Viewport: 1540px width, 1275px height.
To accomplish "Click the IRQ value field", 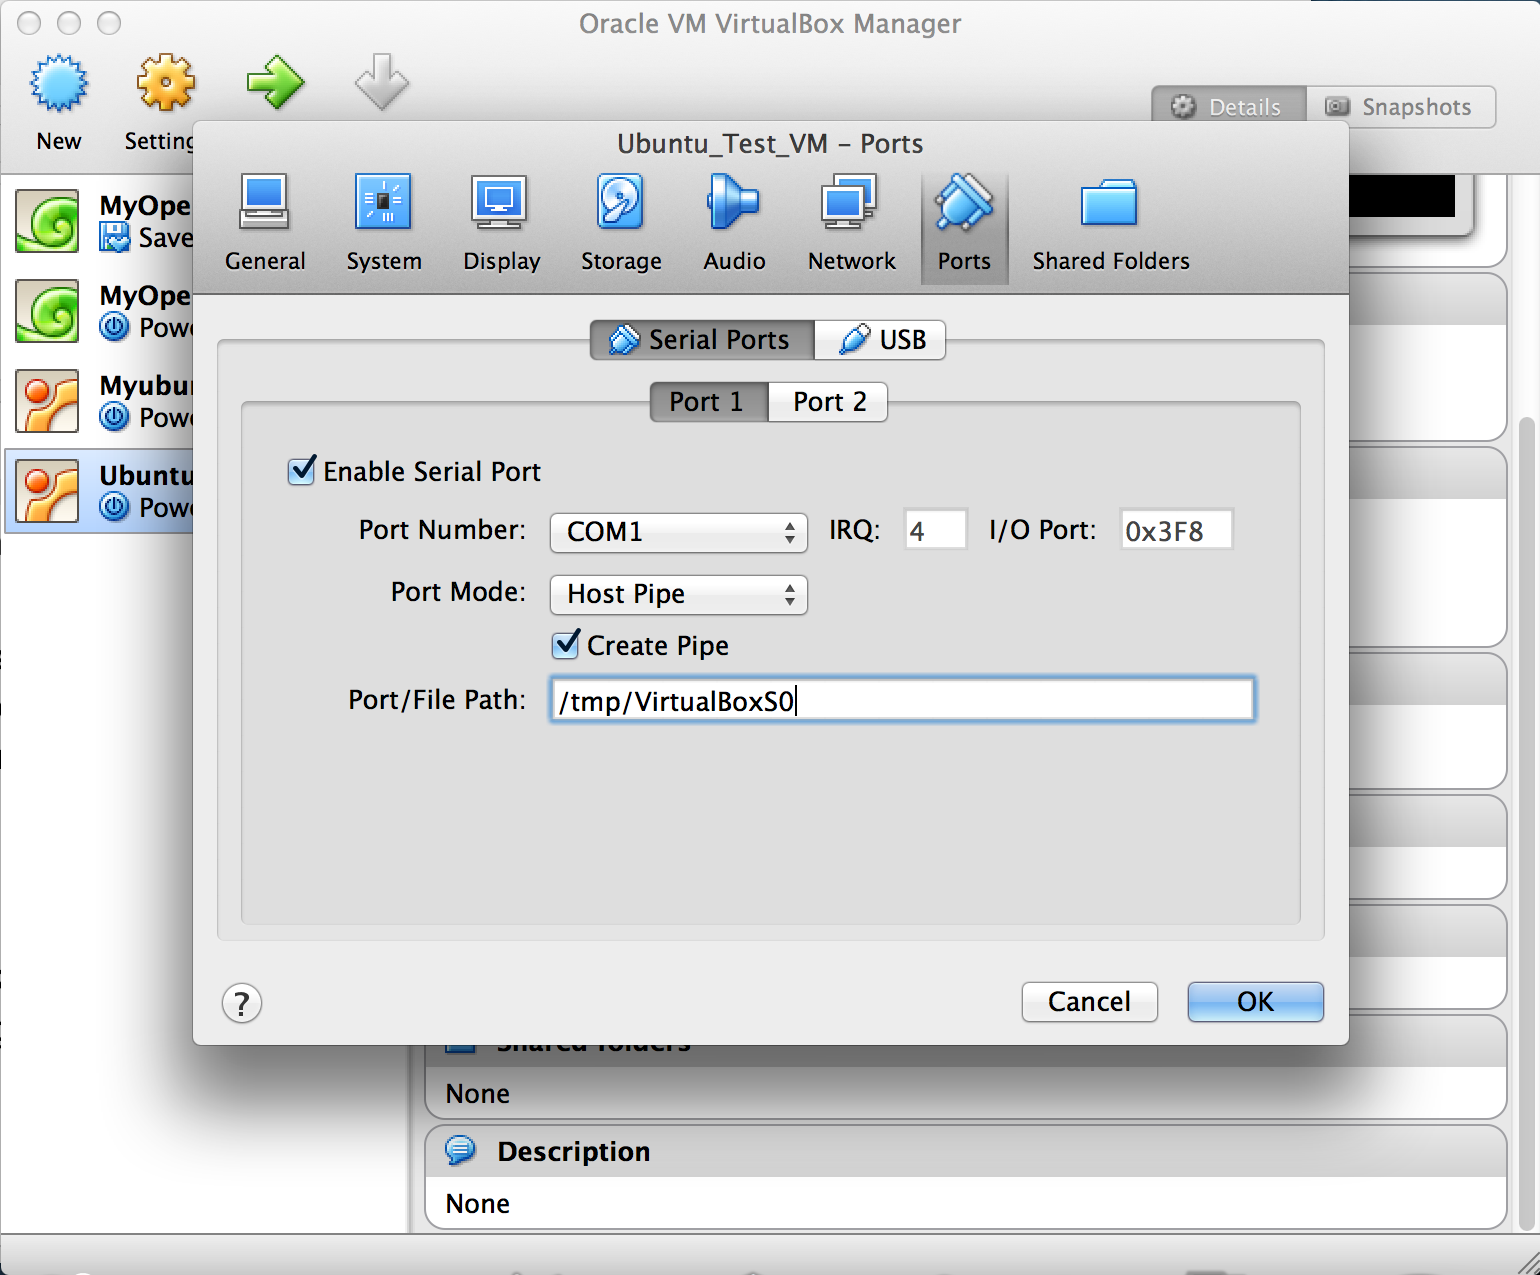I will pos(935,530).
